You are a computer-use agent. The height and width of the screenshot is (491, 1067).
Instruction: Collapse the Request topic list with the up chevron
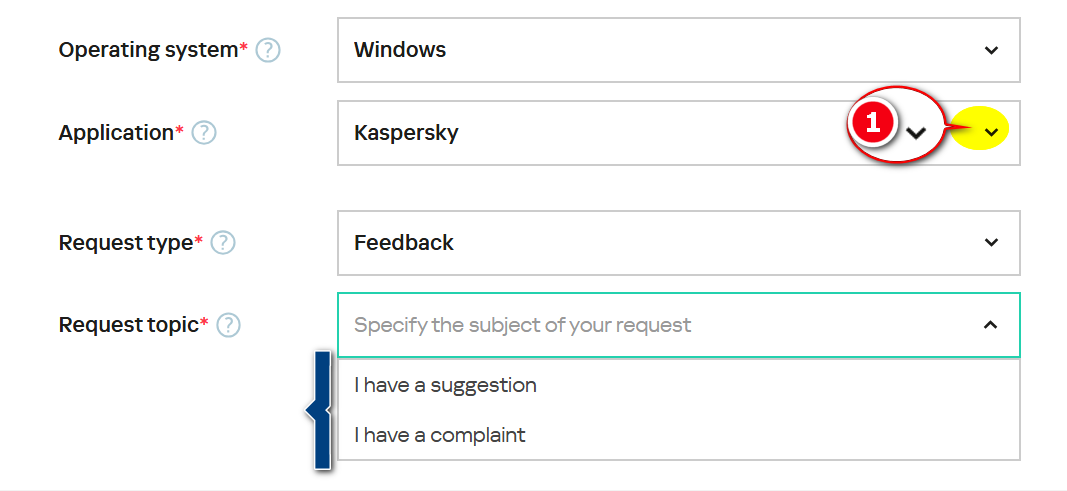tap(991, 325)
